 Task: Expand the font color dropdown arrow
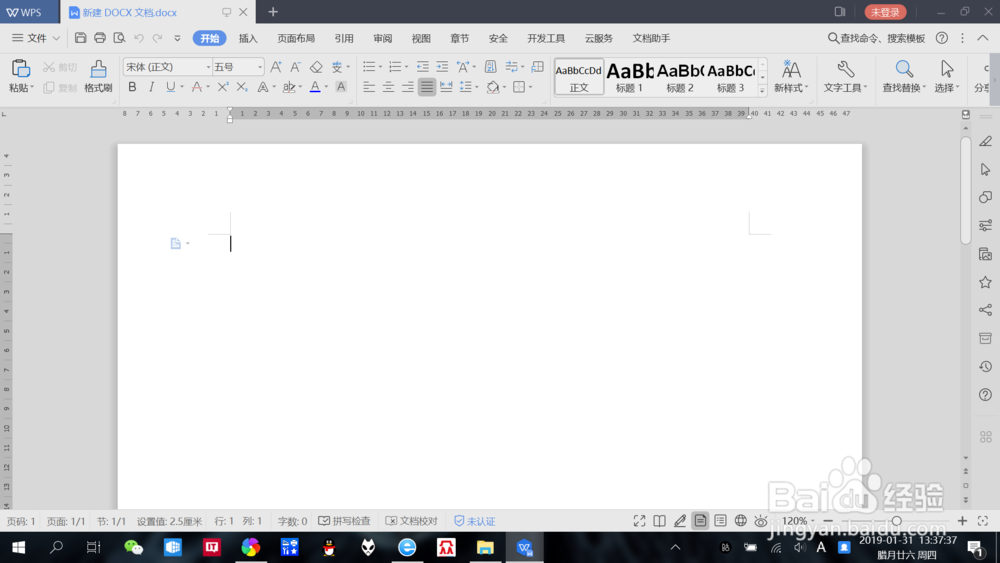click(x=326, y=87)
